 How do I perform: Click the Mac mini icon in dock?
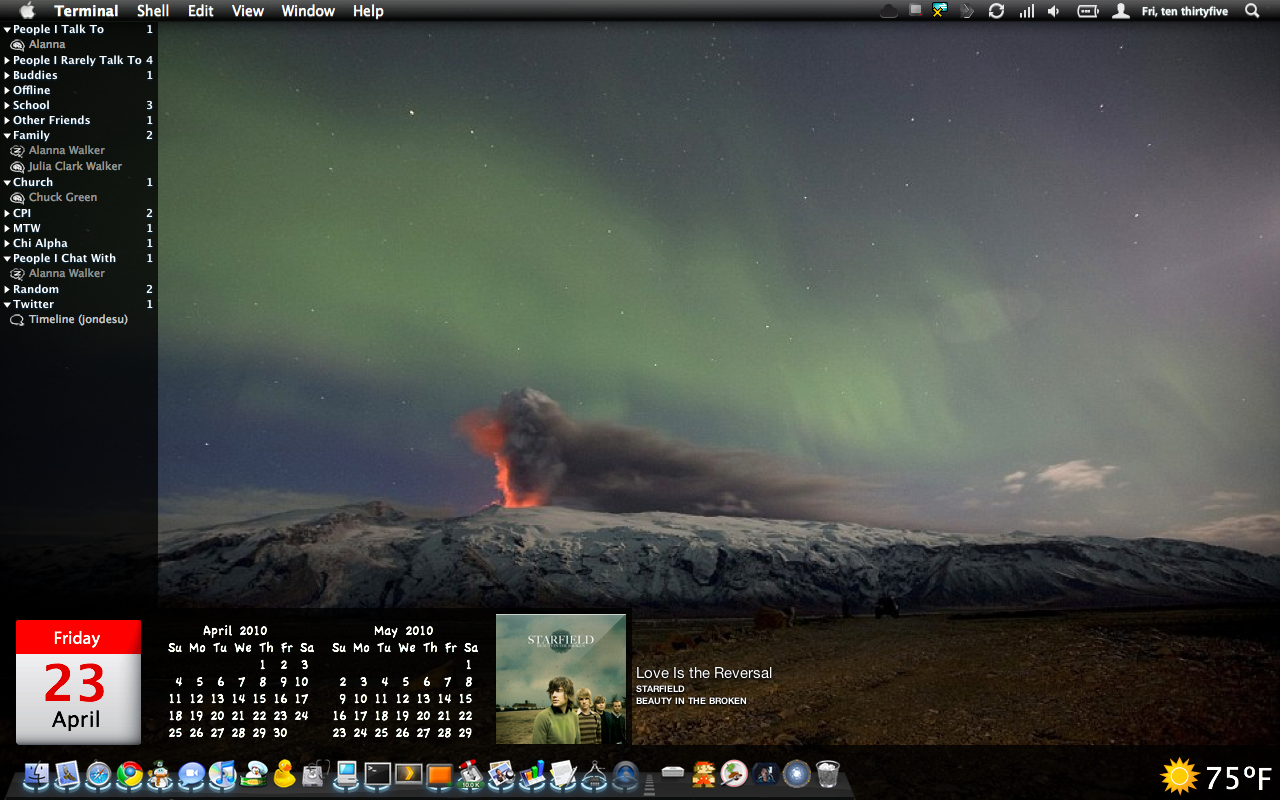(672, 772)
